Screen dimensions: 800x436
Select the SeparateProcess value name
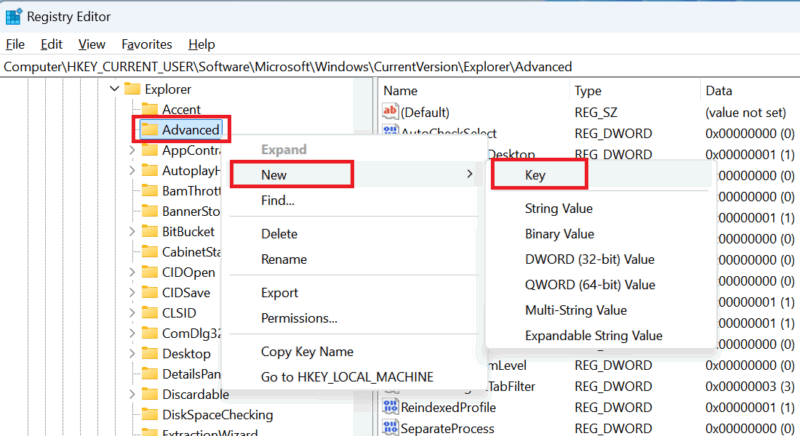pos(447,428)
